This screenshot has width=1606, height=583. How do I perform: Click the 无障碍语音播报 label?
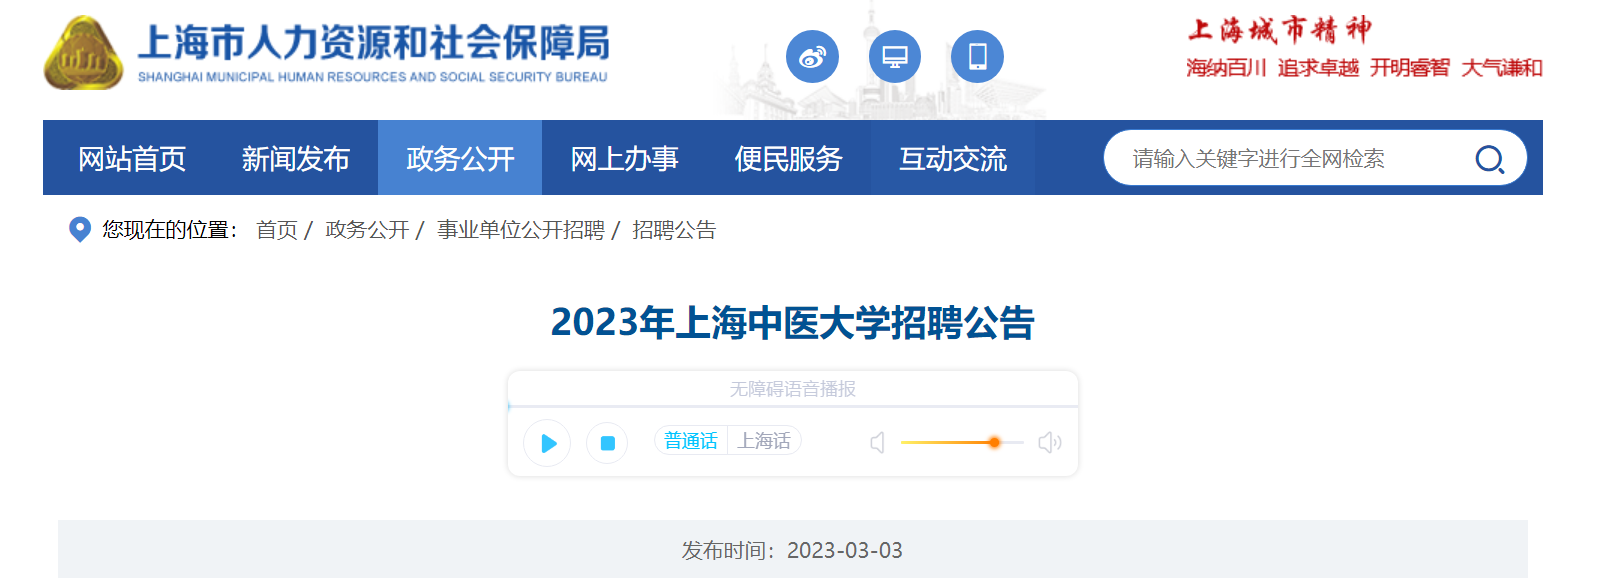(793, 389)
